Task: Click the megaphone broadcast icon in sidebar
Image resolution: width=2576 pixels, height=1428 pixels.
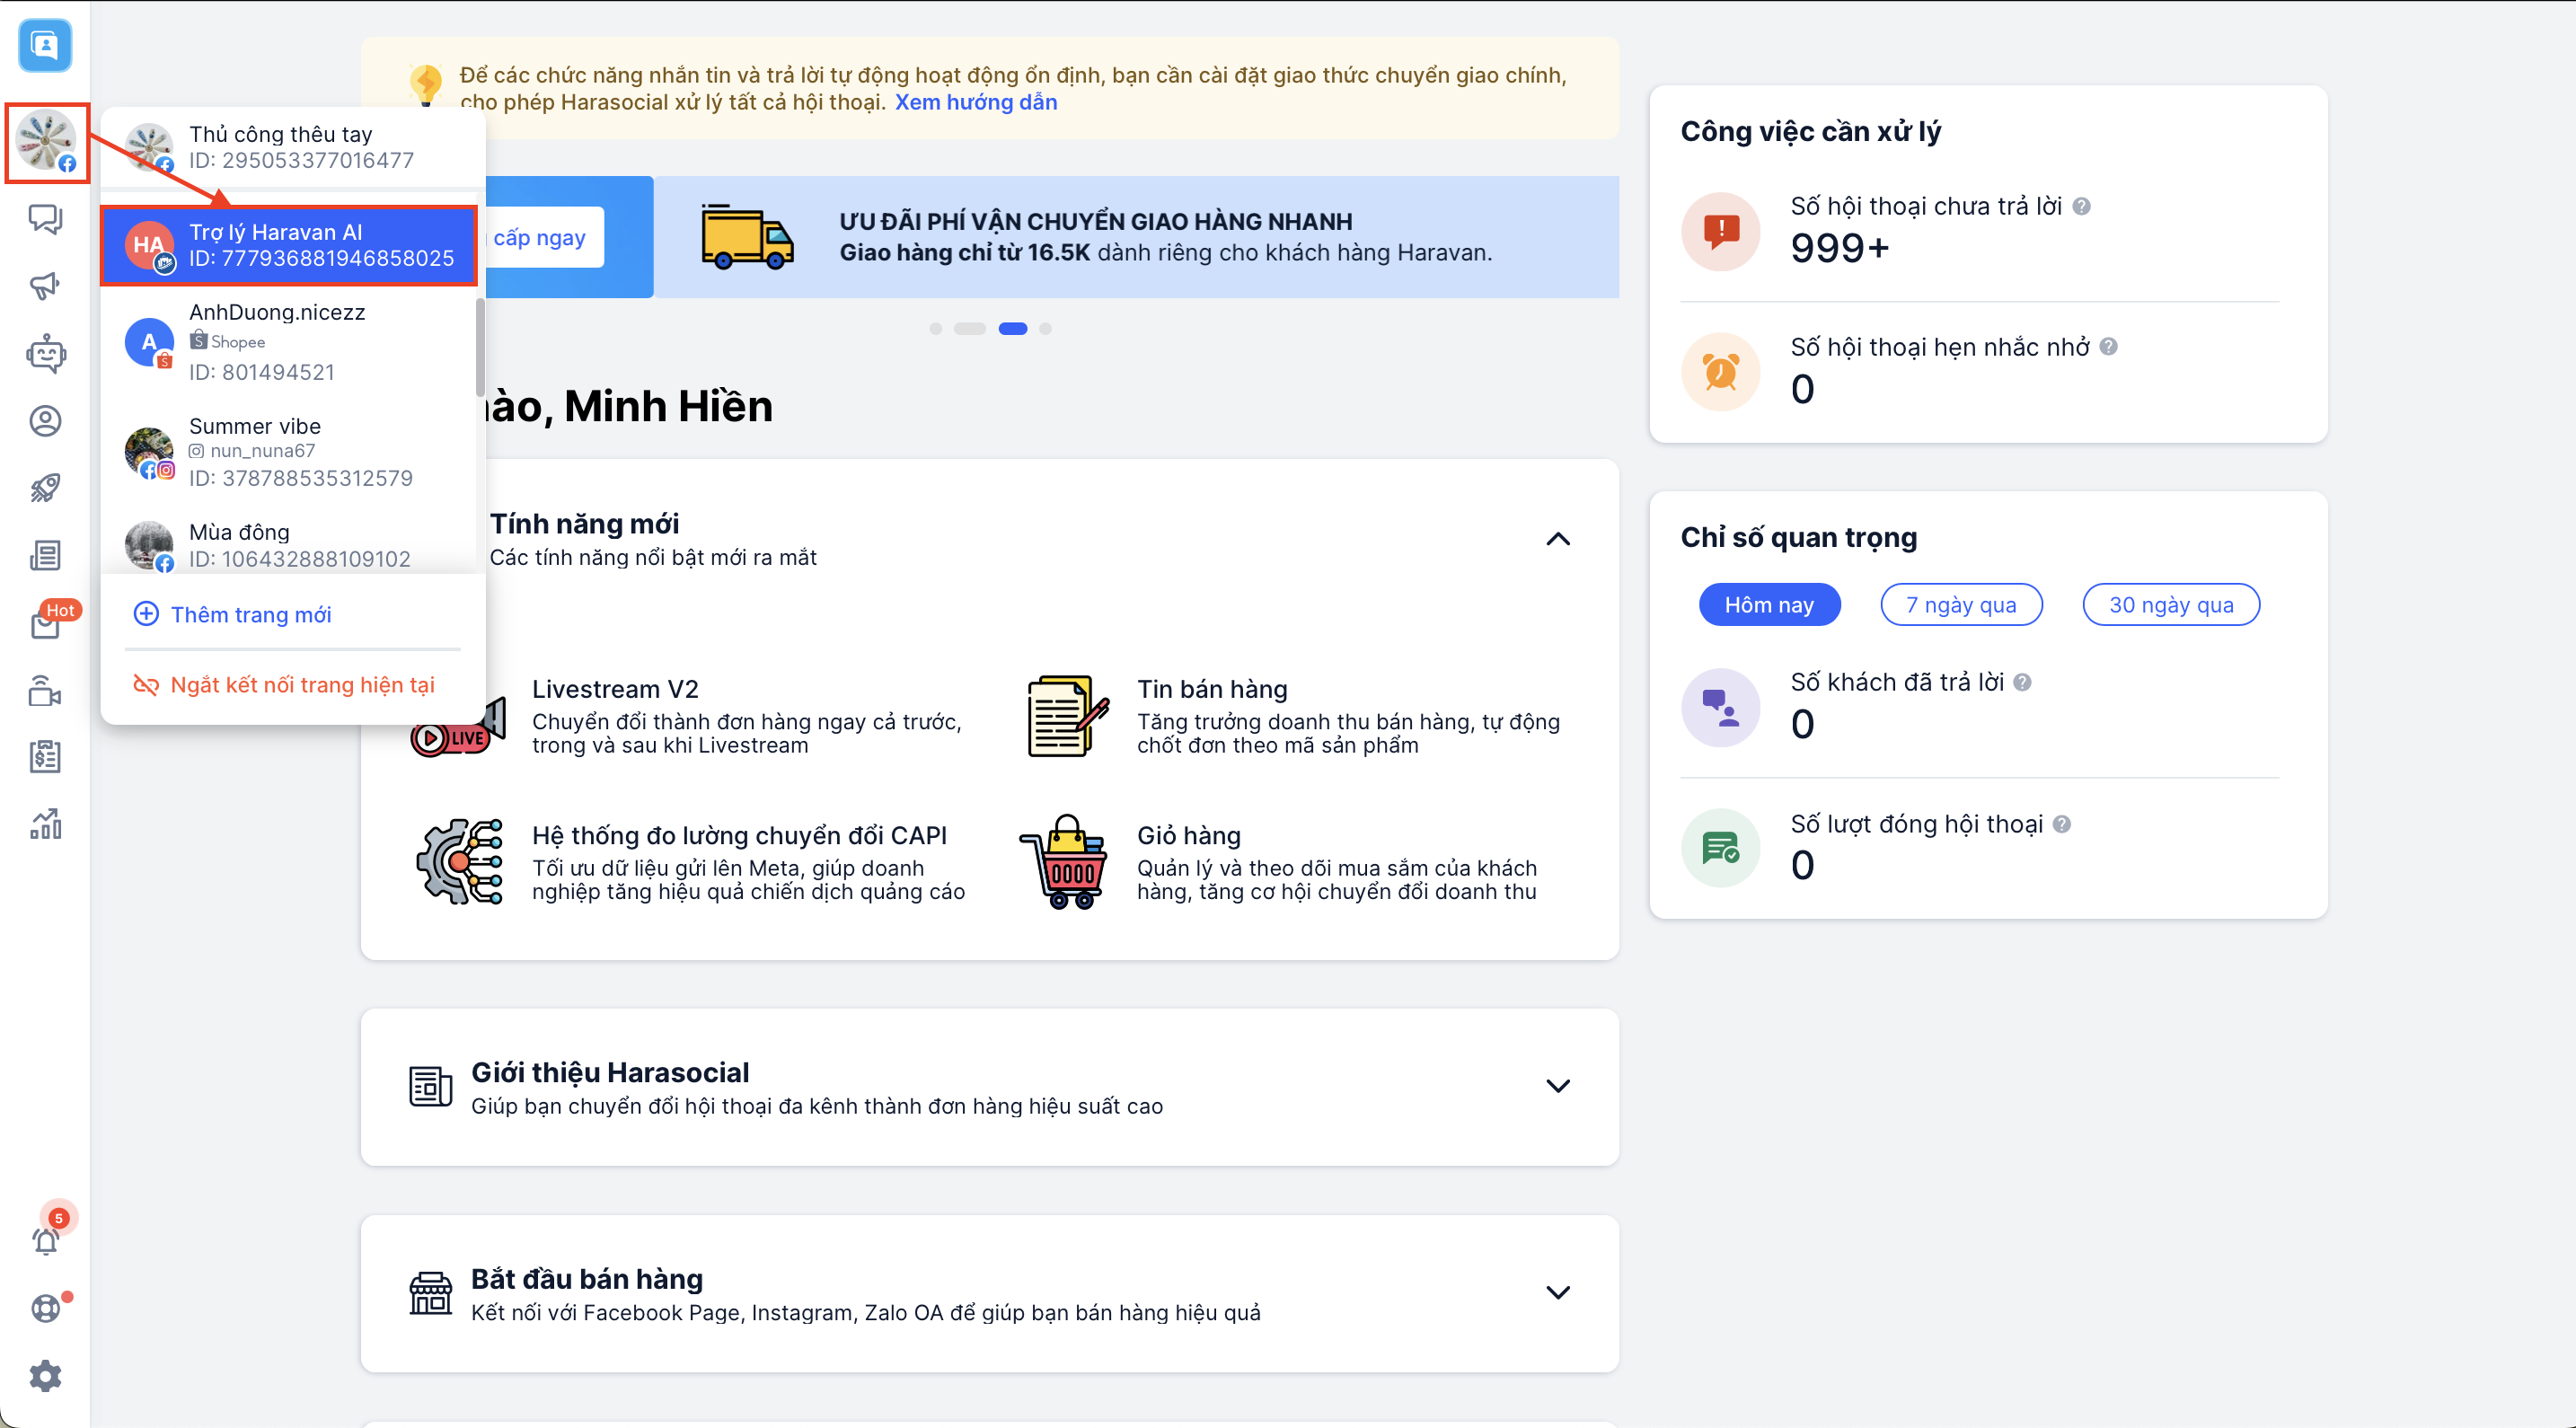Action: (45, 286)
